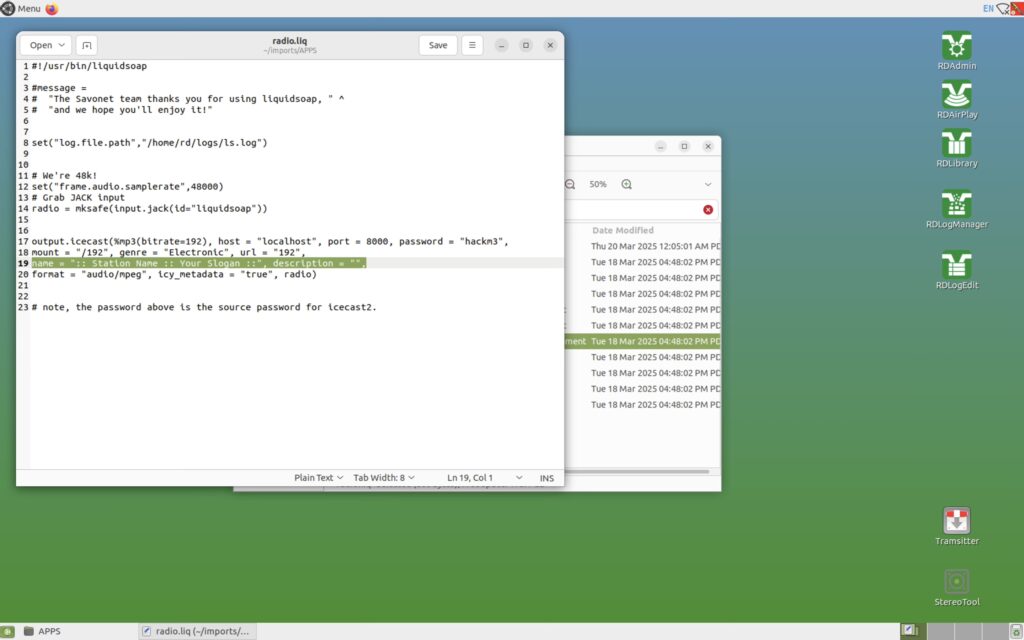Click the file manager horizontal scrollbar
Screen dimensions: 1024x640
click(637, 471)
